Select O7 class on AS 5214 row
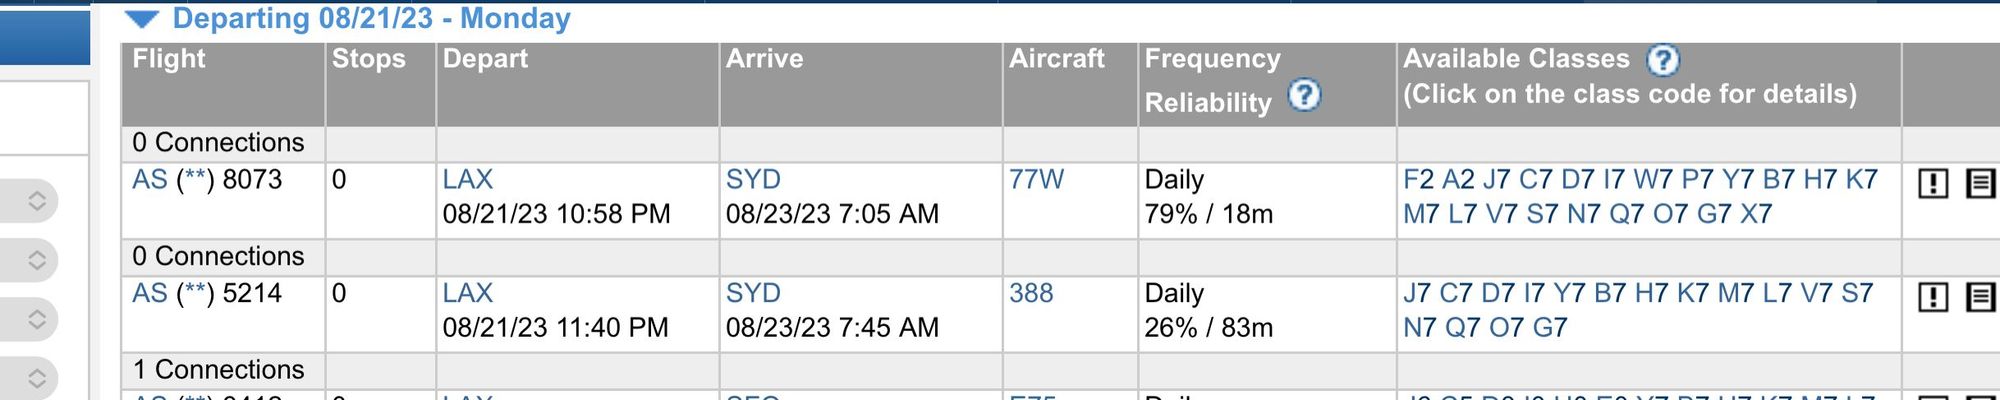 pyautogui.click(x=1506, y=328)
